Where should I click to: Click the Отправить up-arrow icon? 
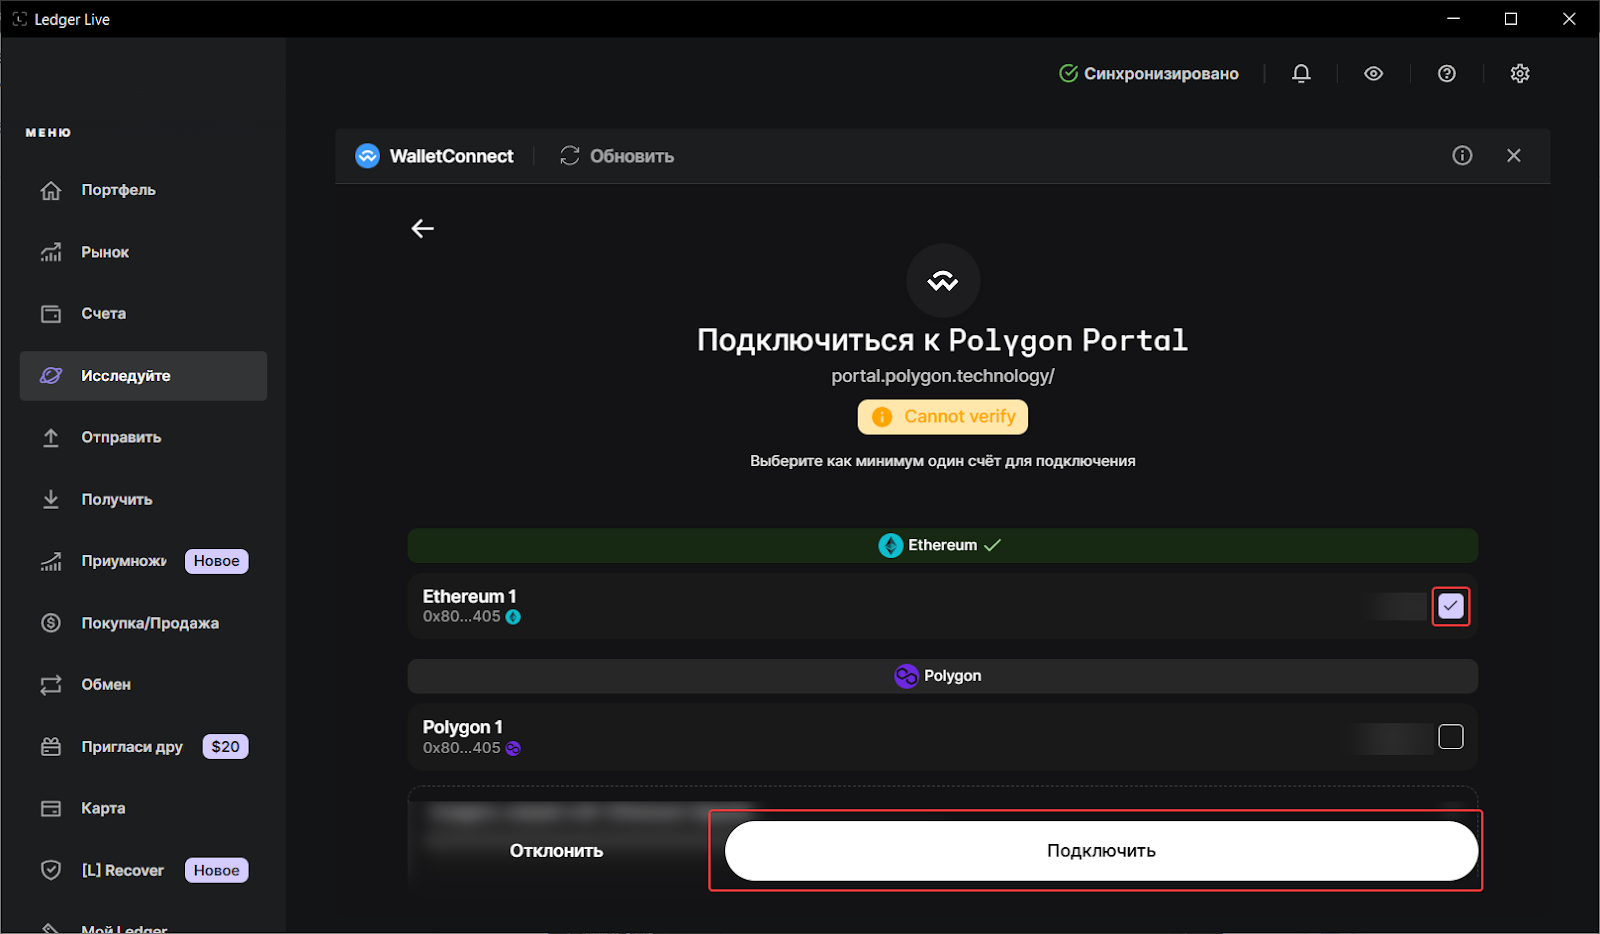click(51, 438)
